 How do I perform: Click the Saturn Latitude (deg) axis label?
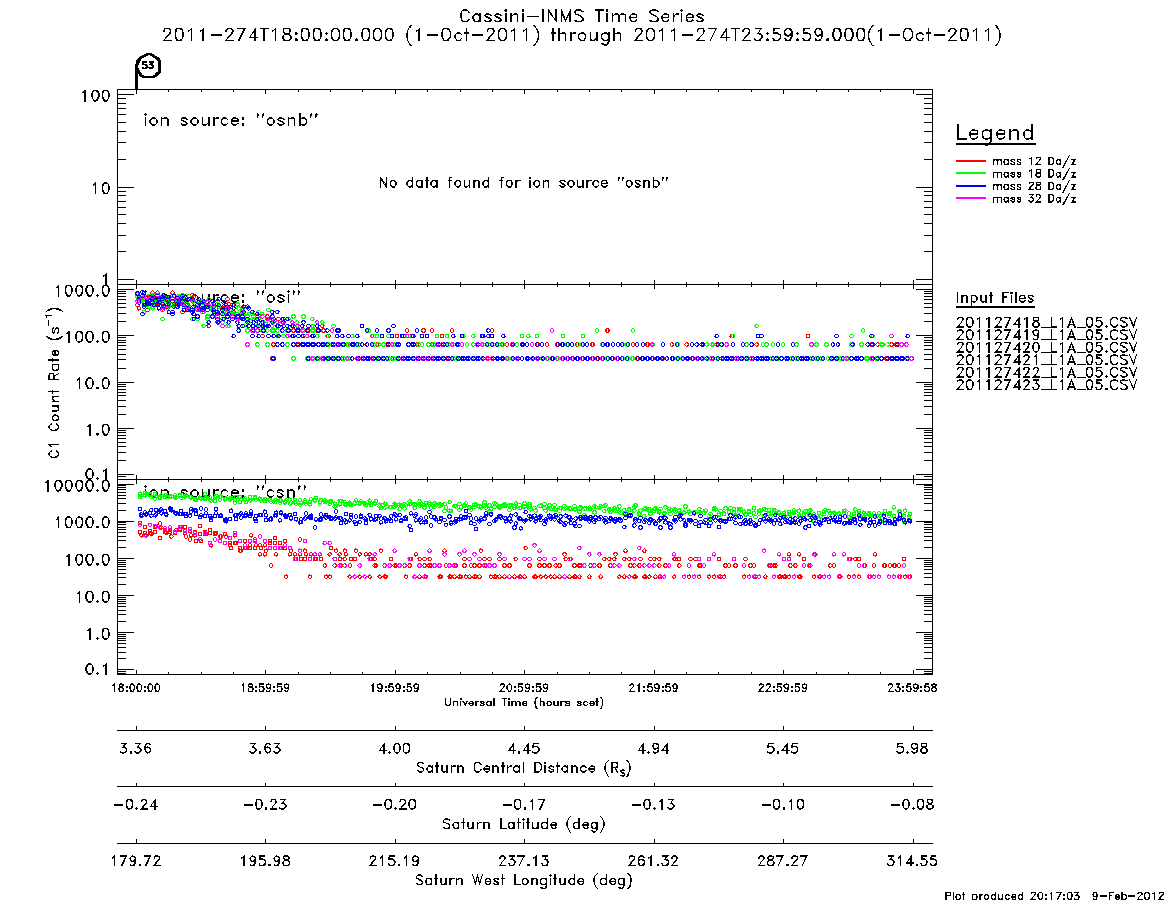[524, 824]
